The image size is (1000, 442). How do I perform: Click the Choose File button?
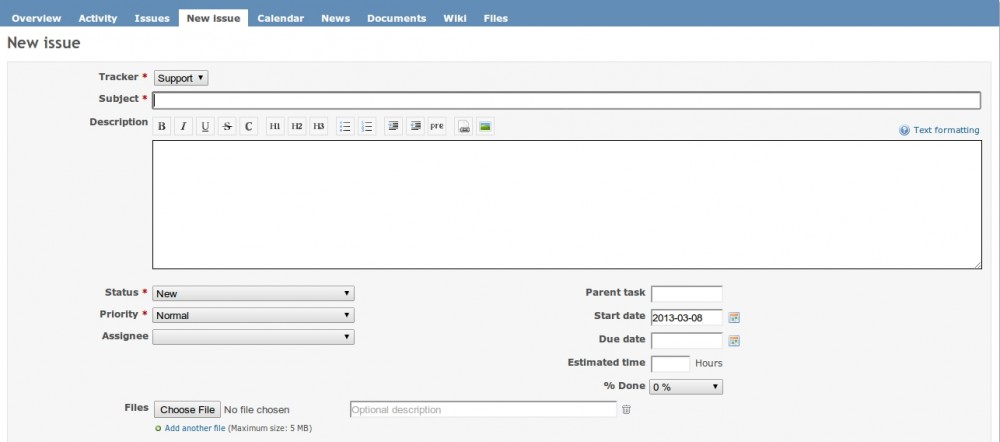tap(187, 409)
